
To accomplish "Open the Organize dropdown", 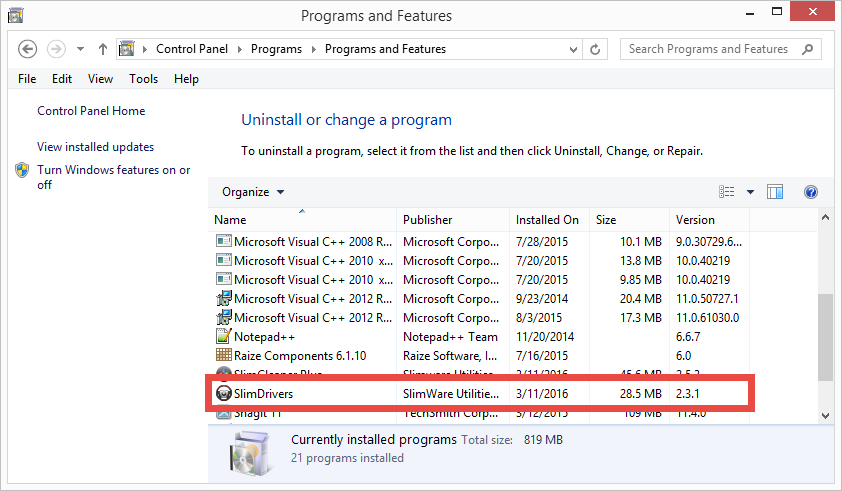I will 253,192.
